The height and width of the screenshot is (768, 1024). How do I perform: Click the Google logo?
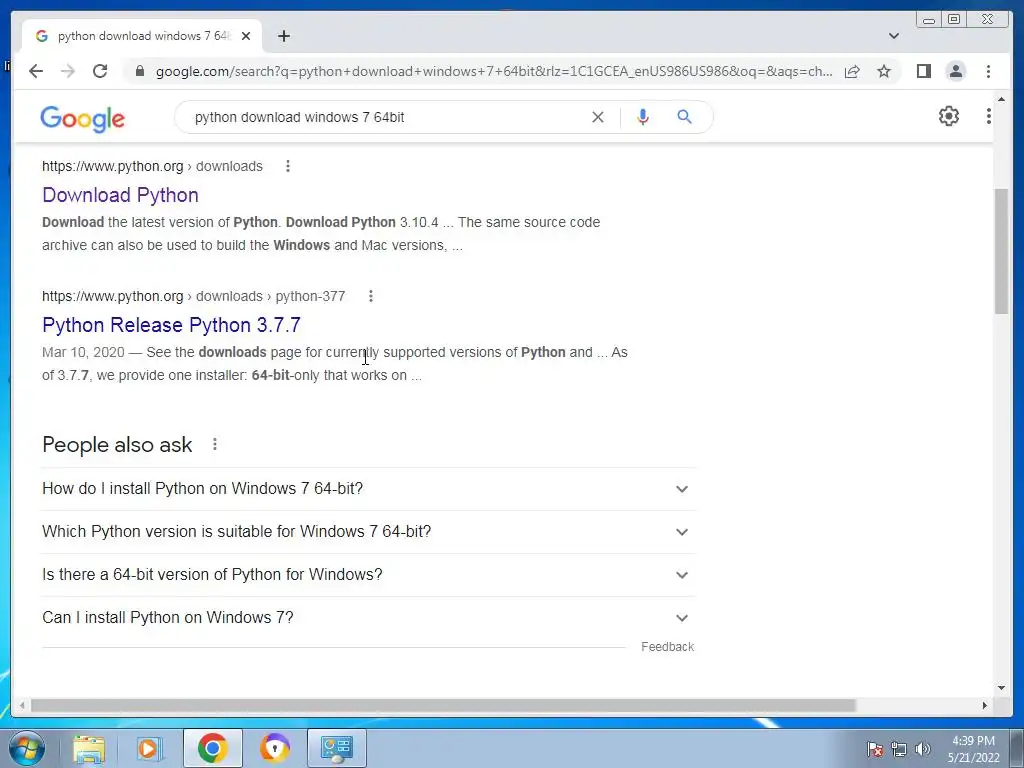coord(82,119)
